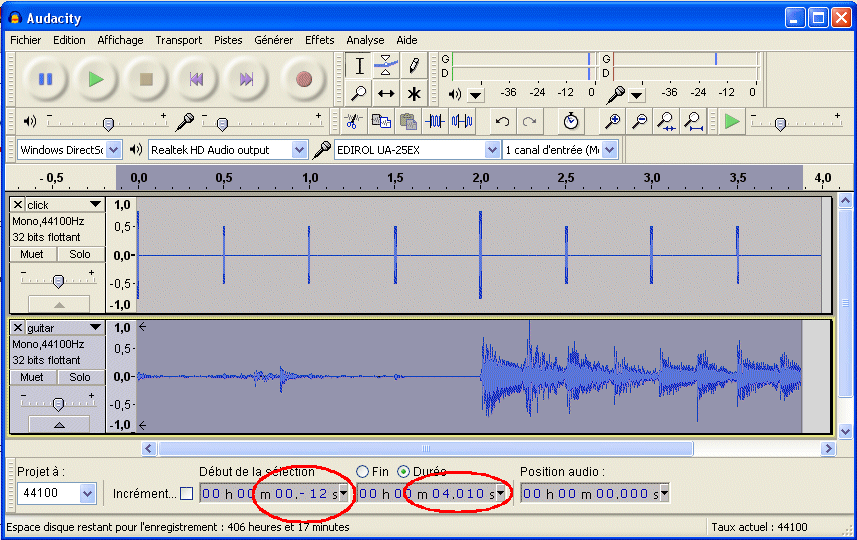Click the Zoom In magnifier
The height and width of the screenshot is (540, 857).
[x=612, y=121]
